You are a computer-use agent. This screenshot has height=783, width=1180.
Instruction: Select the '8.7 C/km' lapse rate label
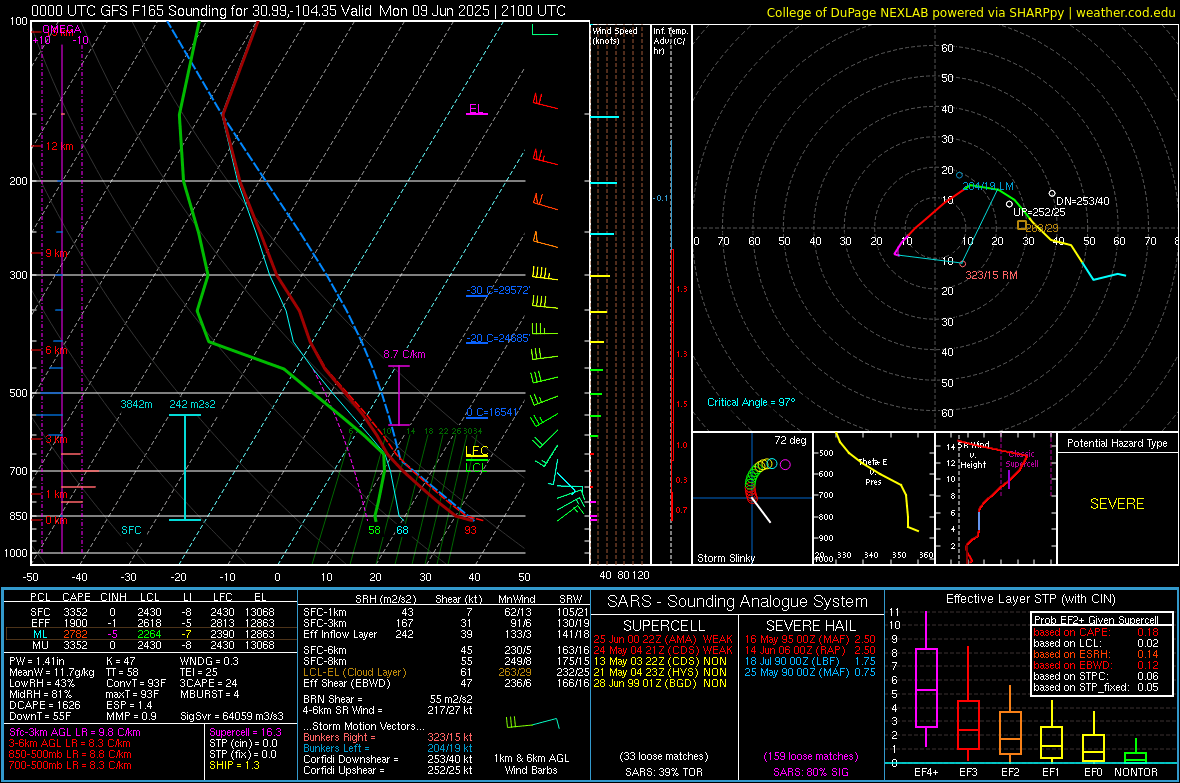click(x=404, y=354)
